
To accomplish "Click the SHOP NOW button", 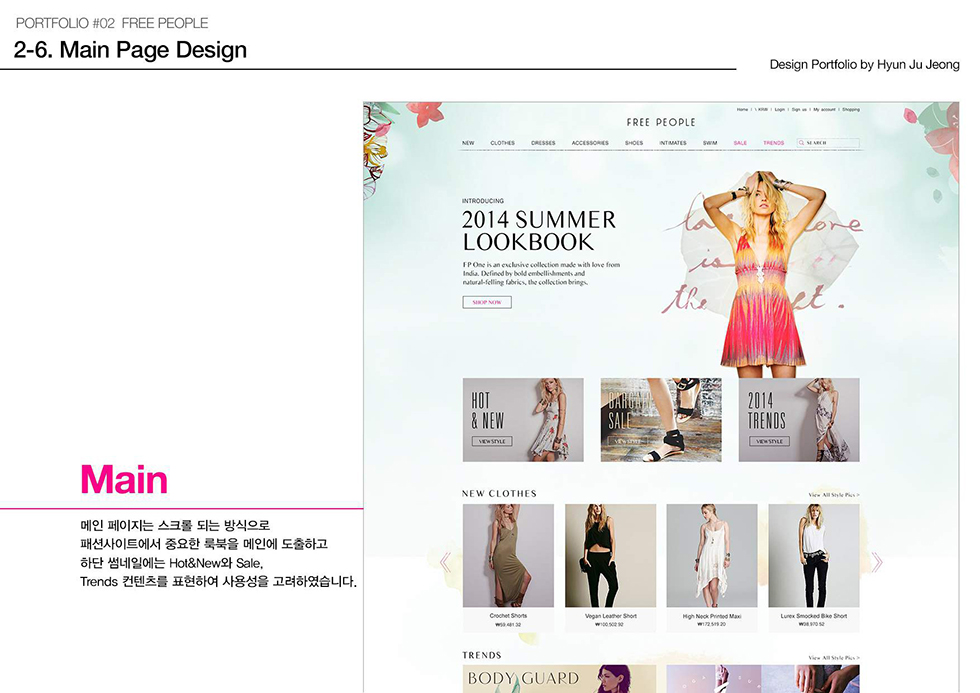I will (486, 301).
